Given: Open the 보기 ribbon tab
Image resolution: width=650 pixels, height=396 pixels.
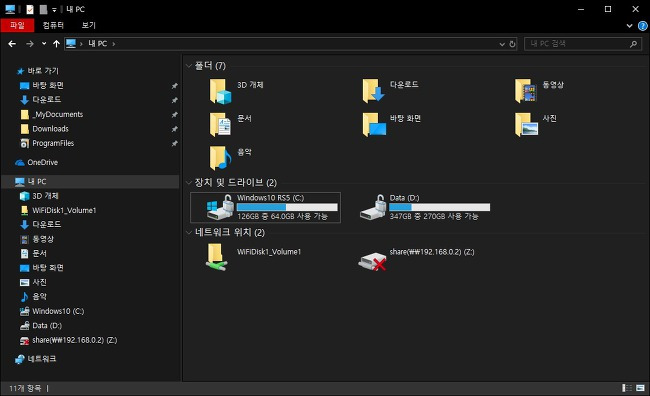Looking at the screenshot, I should 88,25.
